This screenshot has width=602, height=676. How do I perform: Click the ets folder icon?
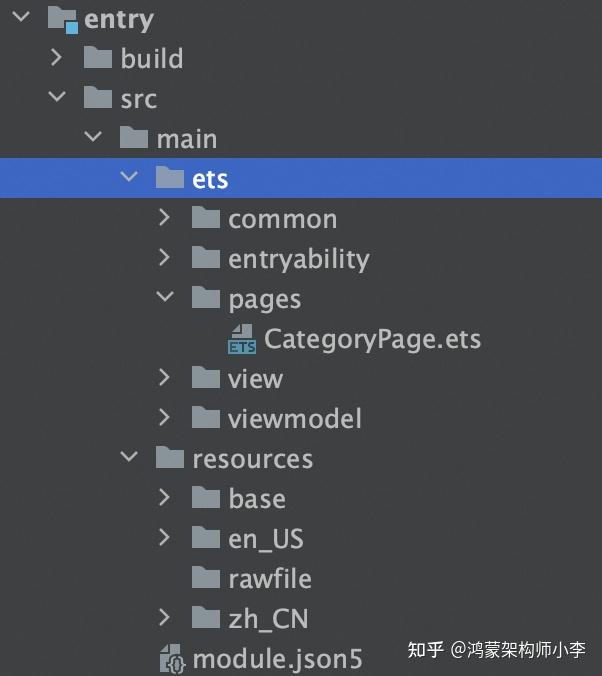click(170, 178)
